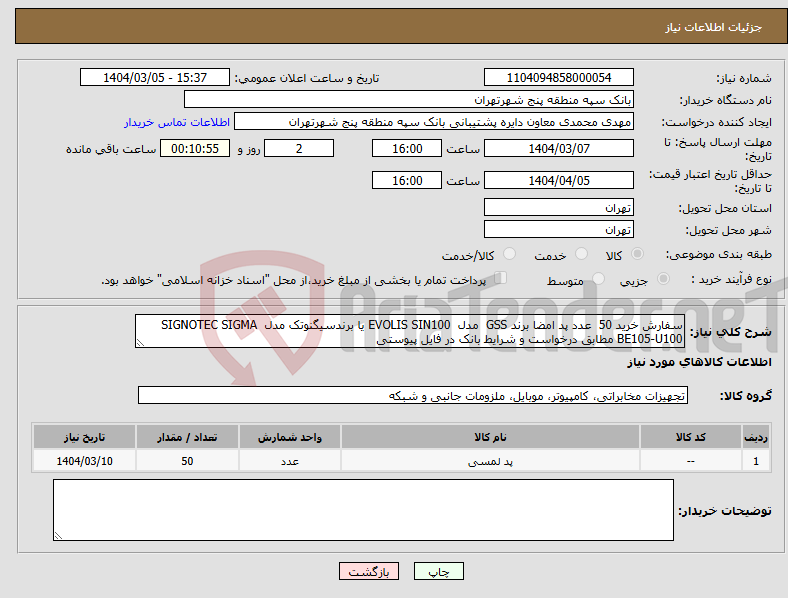Click the buyer name field بانک سپه

point(409,99)
